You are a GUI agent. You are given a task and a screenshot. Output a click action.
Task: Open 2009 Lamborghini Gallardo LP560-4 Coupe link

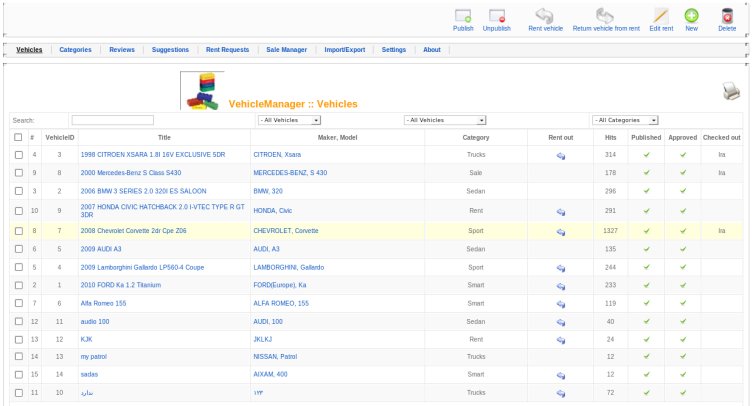point(142,267)
